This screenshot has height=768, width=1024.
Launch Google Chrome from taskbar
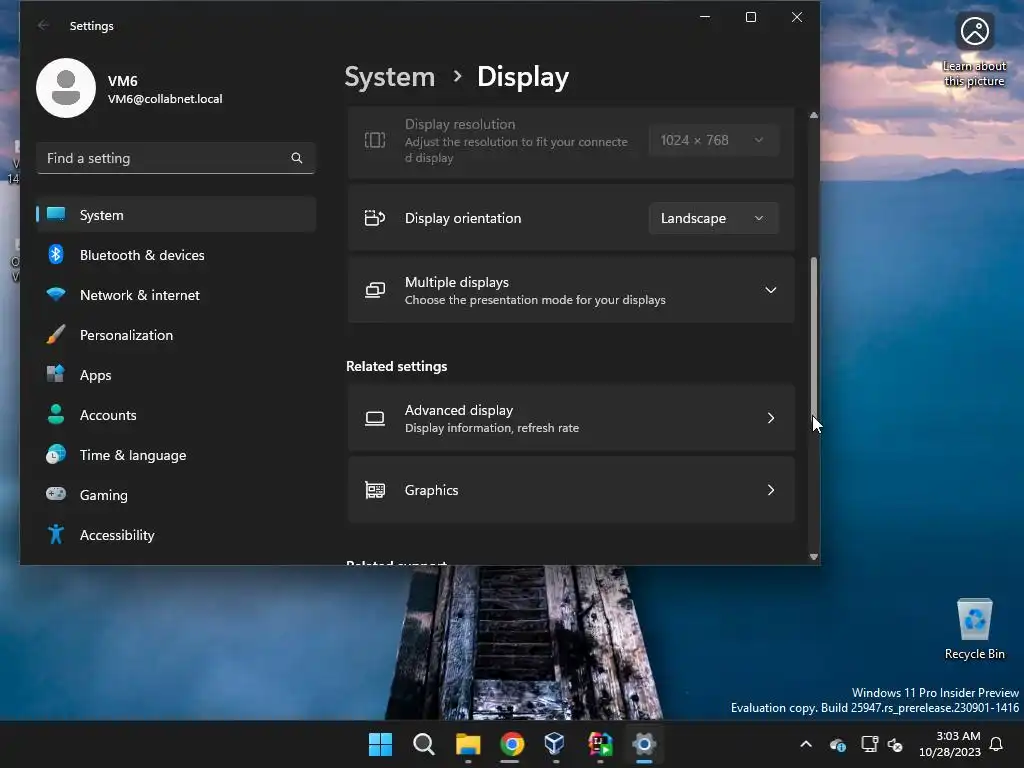click(x=512, y=744)
